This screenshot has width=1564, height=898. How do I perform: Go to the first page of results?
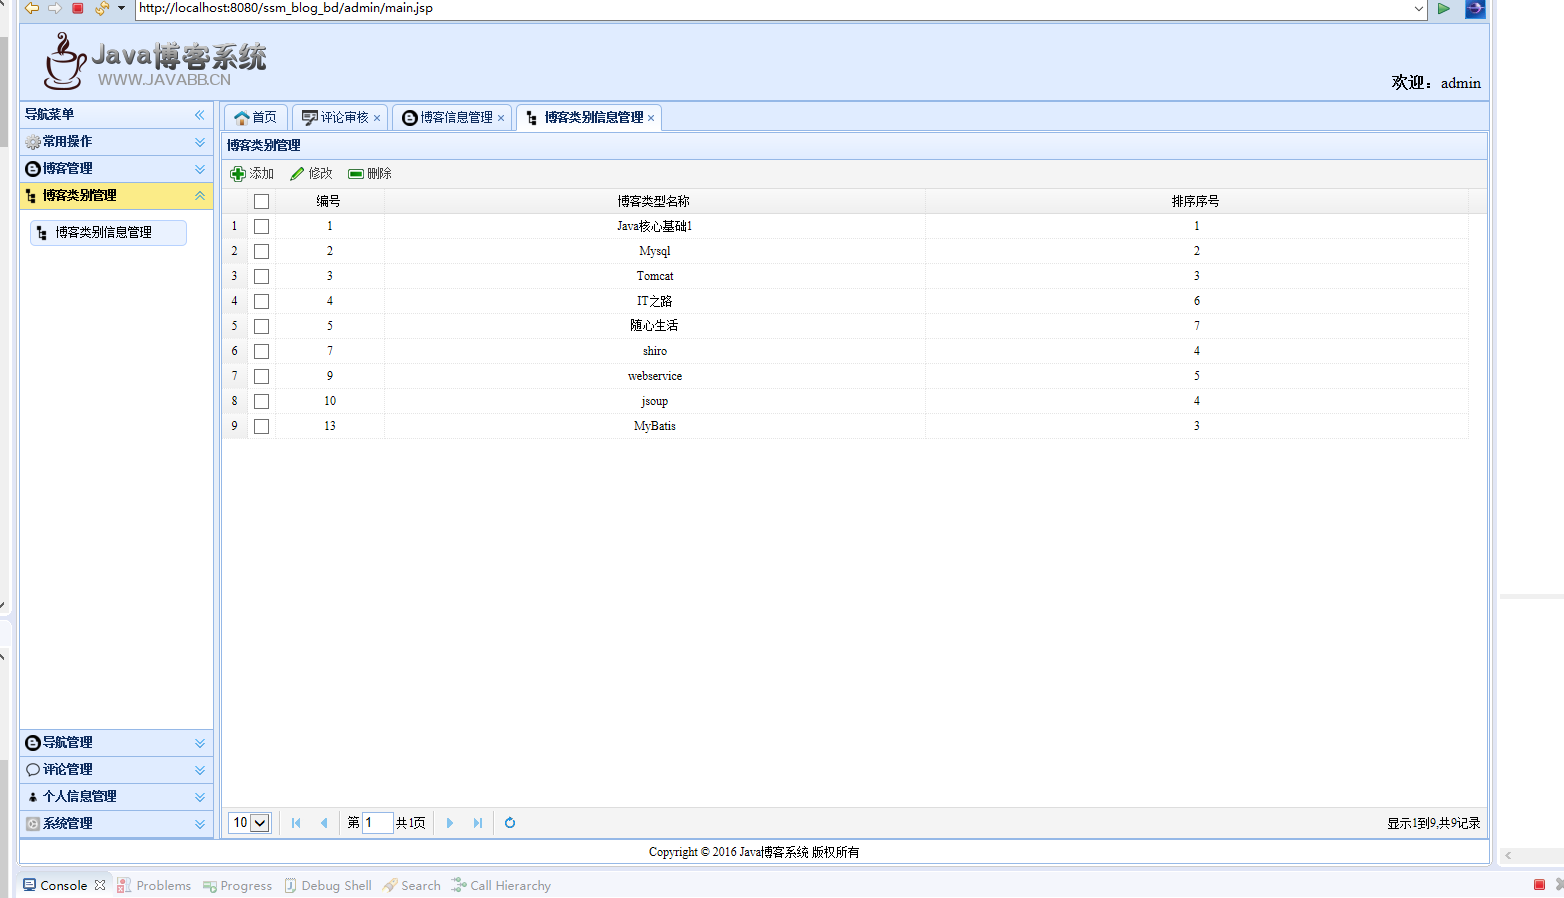coord(296,823)
